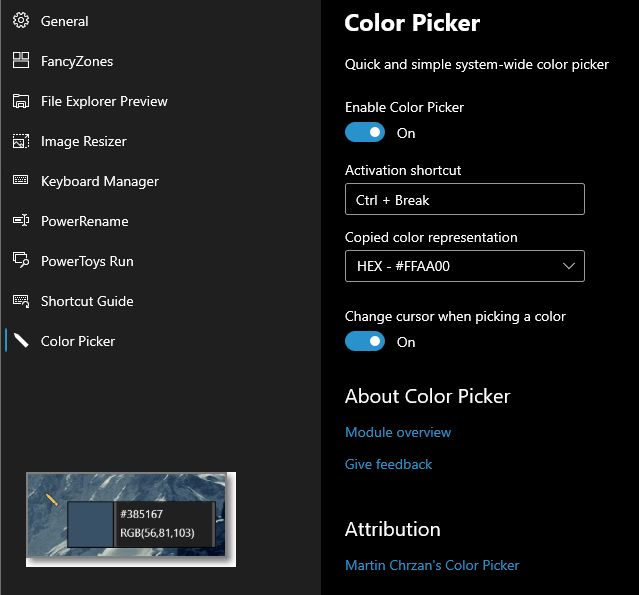Click the Ctrl + Break activation shortcut field
Viewport: 639px width, 595px height.
tap(465, 199)
